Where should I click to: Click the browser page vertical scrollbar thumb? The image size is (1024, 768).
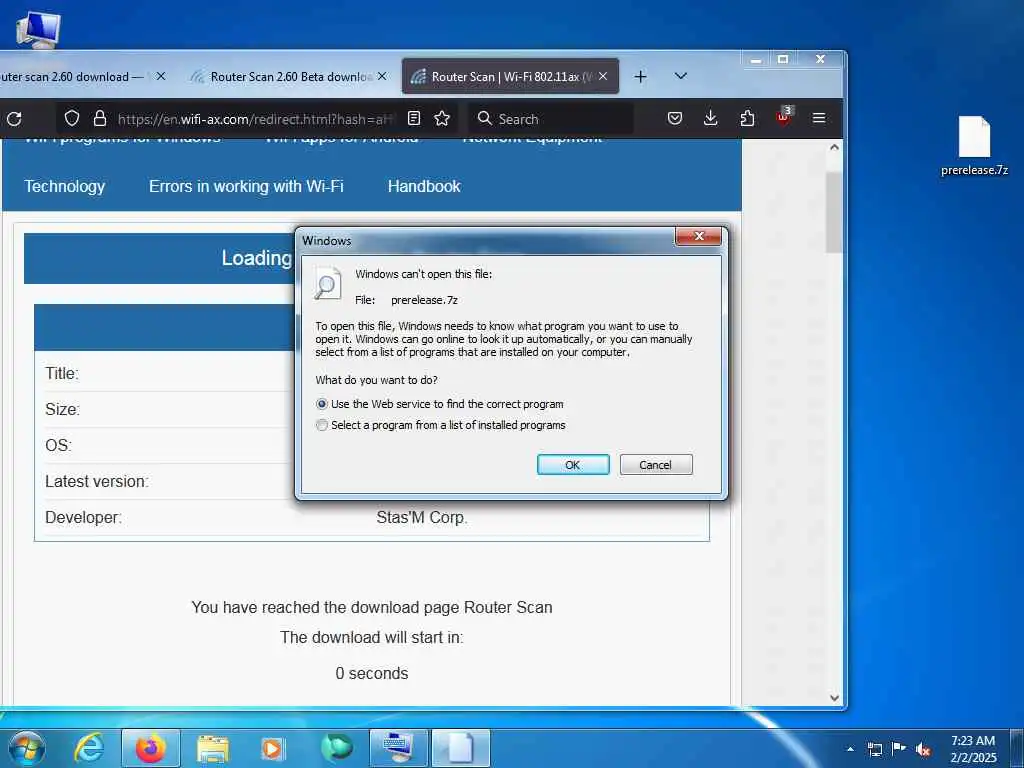pos(834,212)
